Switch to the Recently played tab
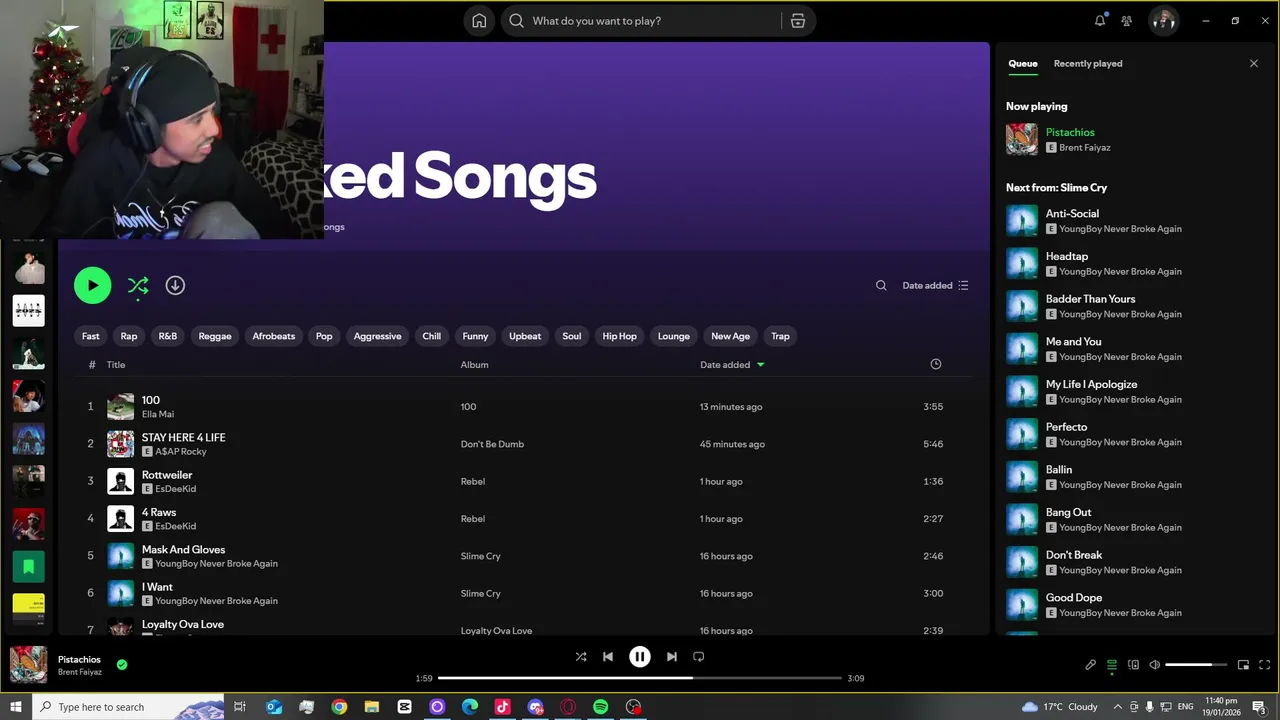This screenshot has width=1280, height=720. (x=1088, y=64)
